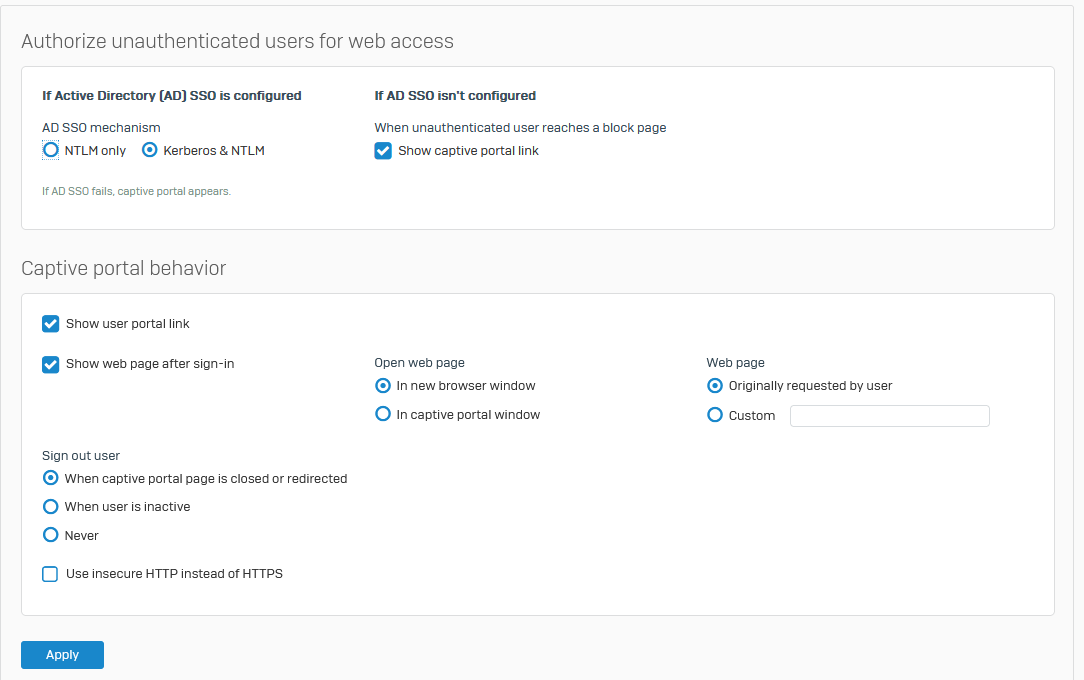Click 'If Active Directory (AD) SSO is configured' heading
This screenshot has width=1084, height=680.
(171, 95)
